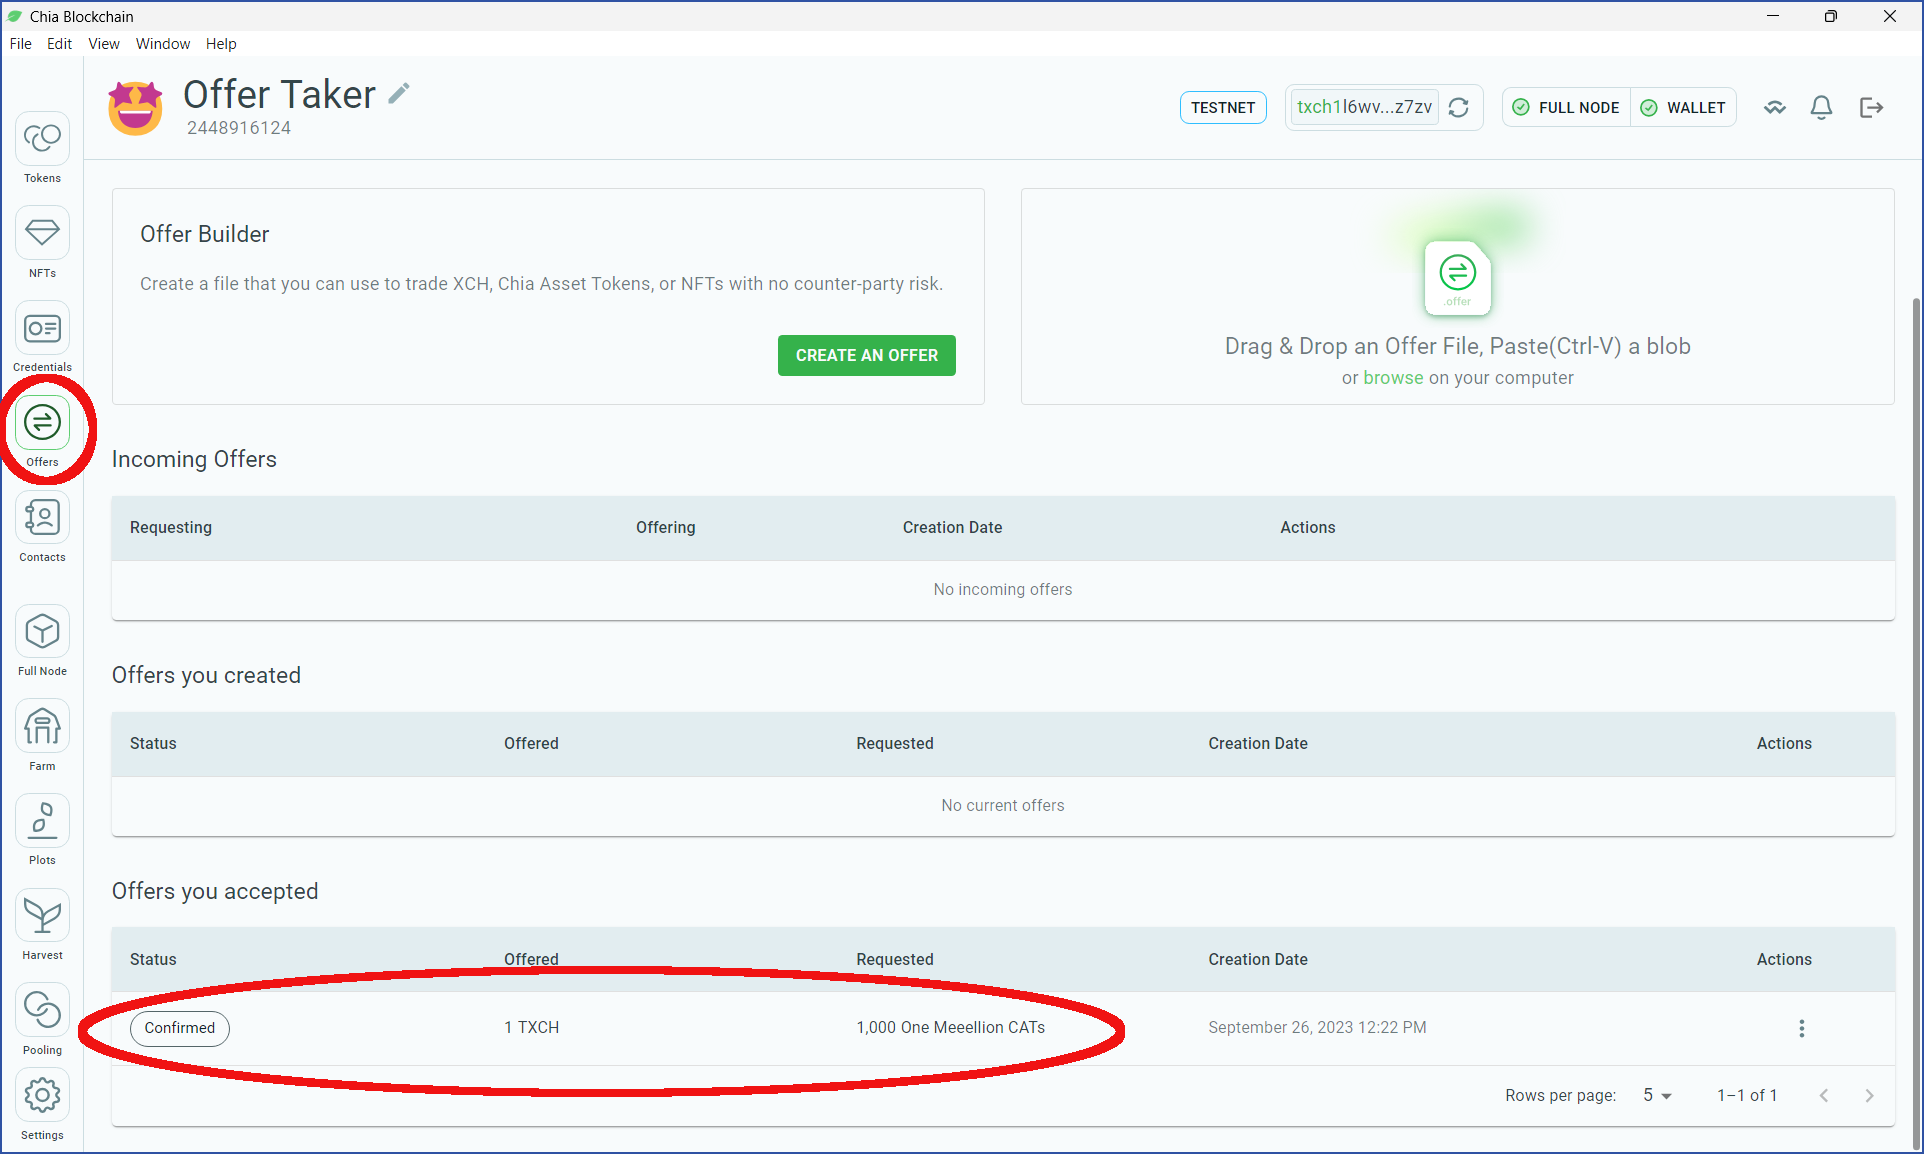Open the rows per page dropdown
Viewport: 1924px width, 1154px height.
pos(1657,1096)
